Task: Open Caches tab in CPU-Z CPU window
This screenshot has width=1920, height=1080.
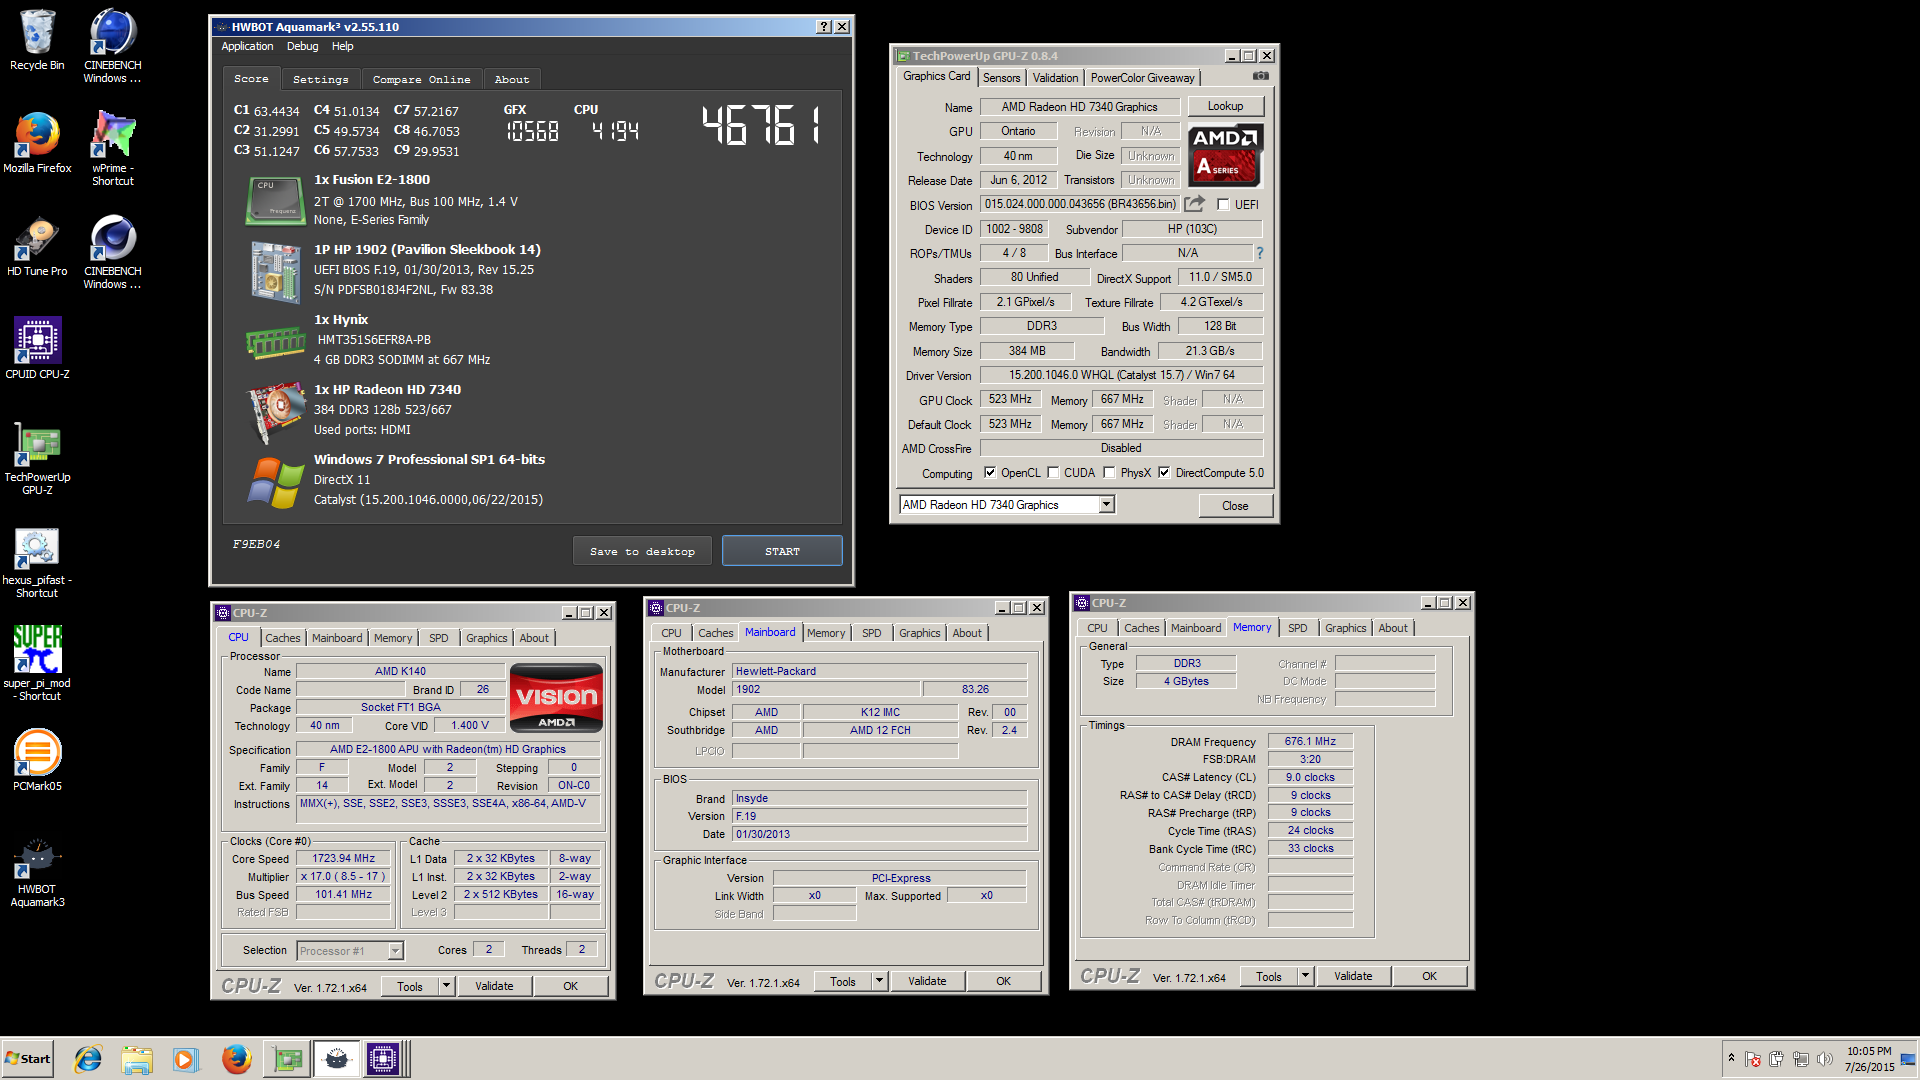Action: coord(282,638)
